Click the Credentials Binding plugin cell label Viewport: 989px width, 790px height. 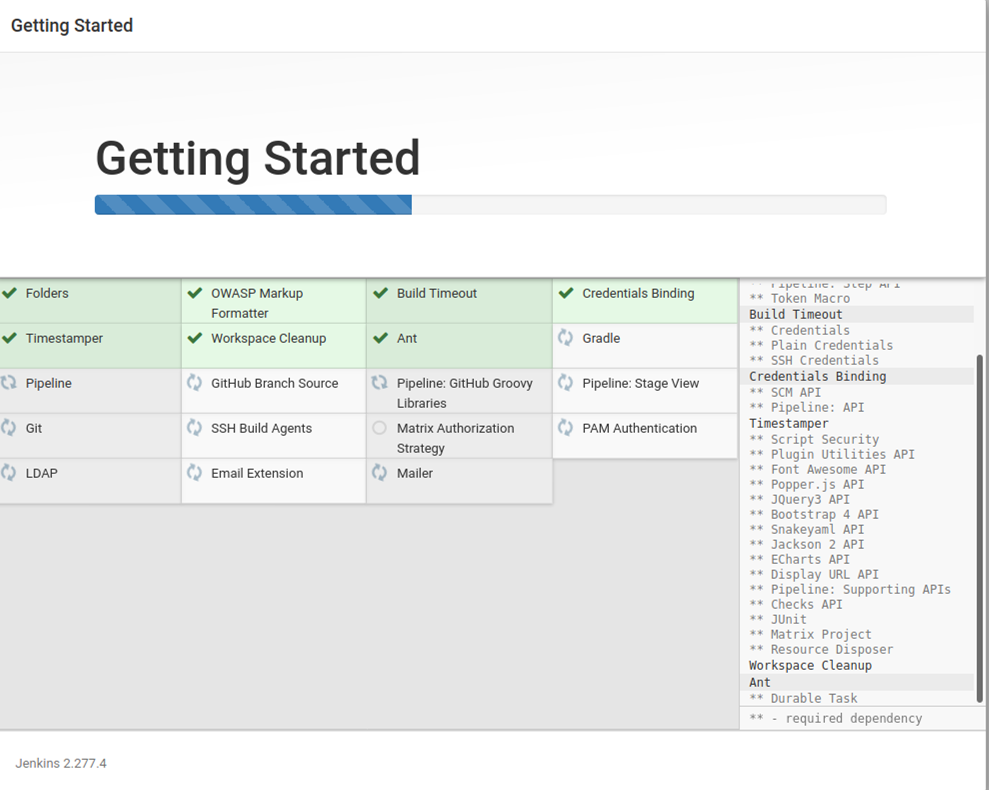[x=638, y=293]
